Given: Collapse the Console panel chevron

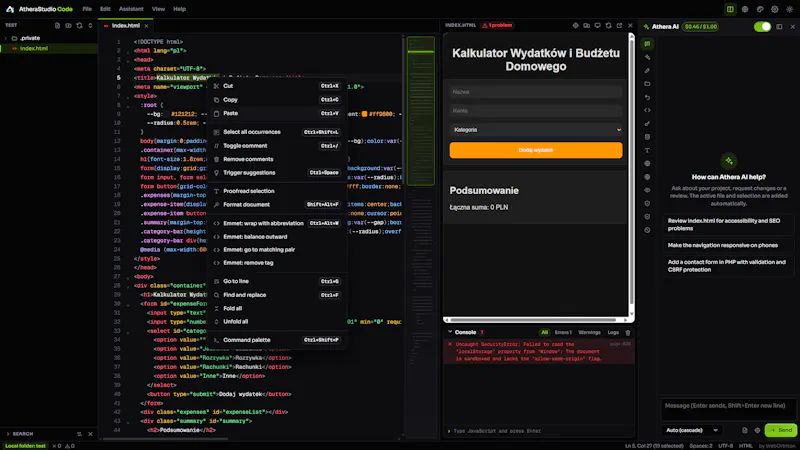Looking at the screenshot, I should click(450, 332).
